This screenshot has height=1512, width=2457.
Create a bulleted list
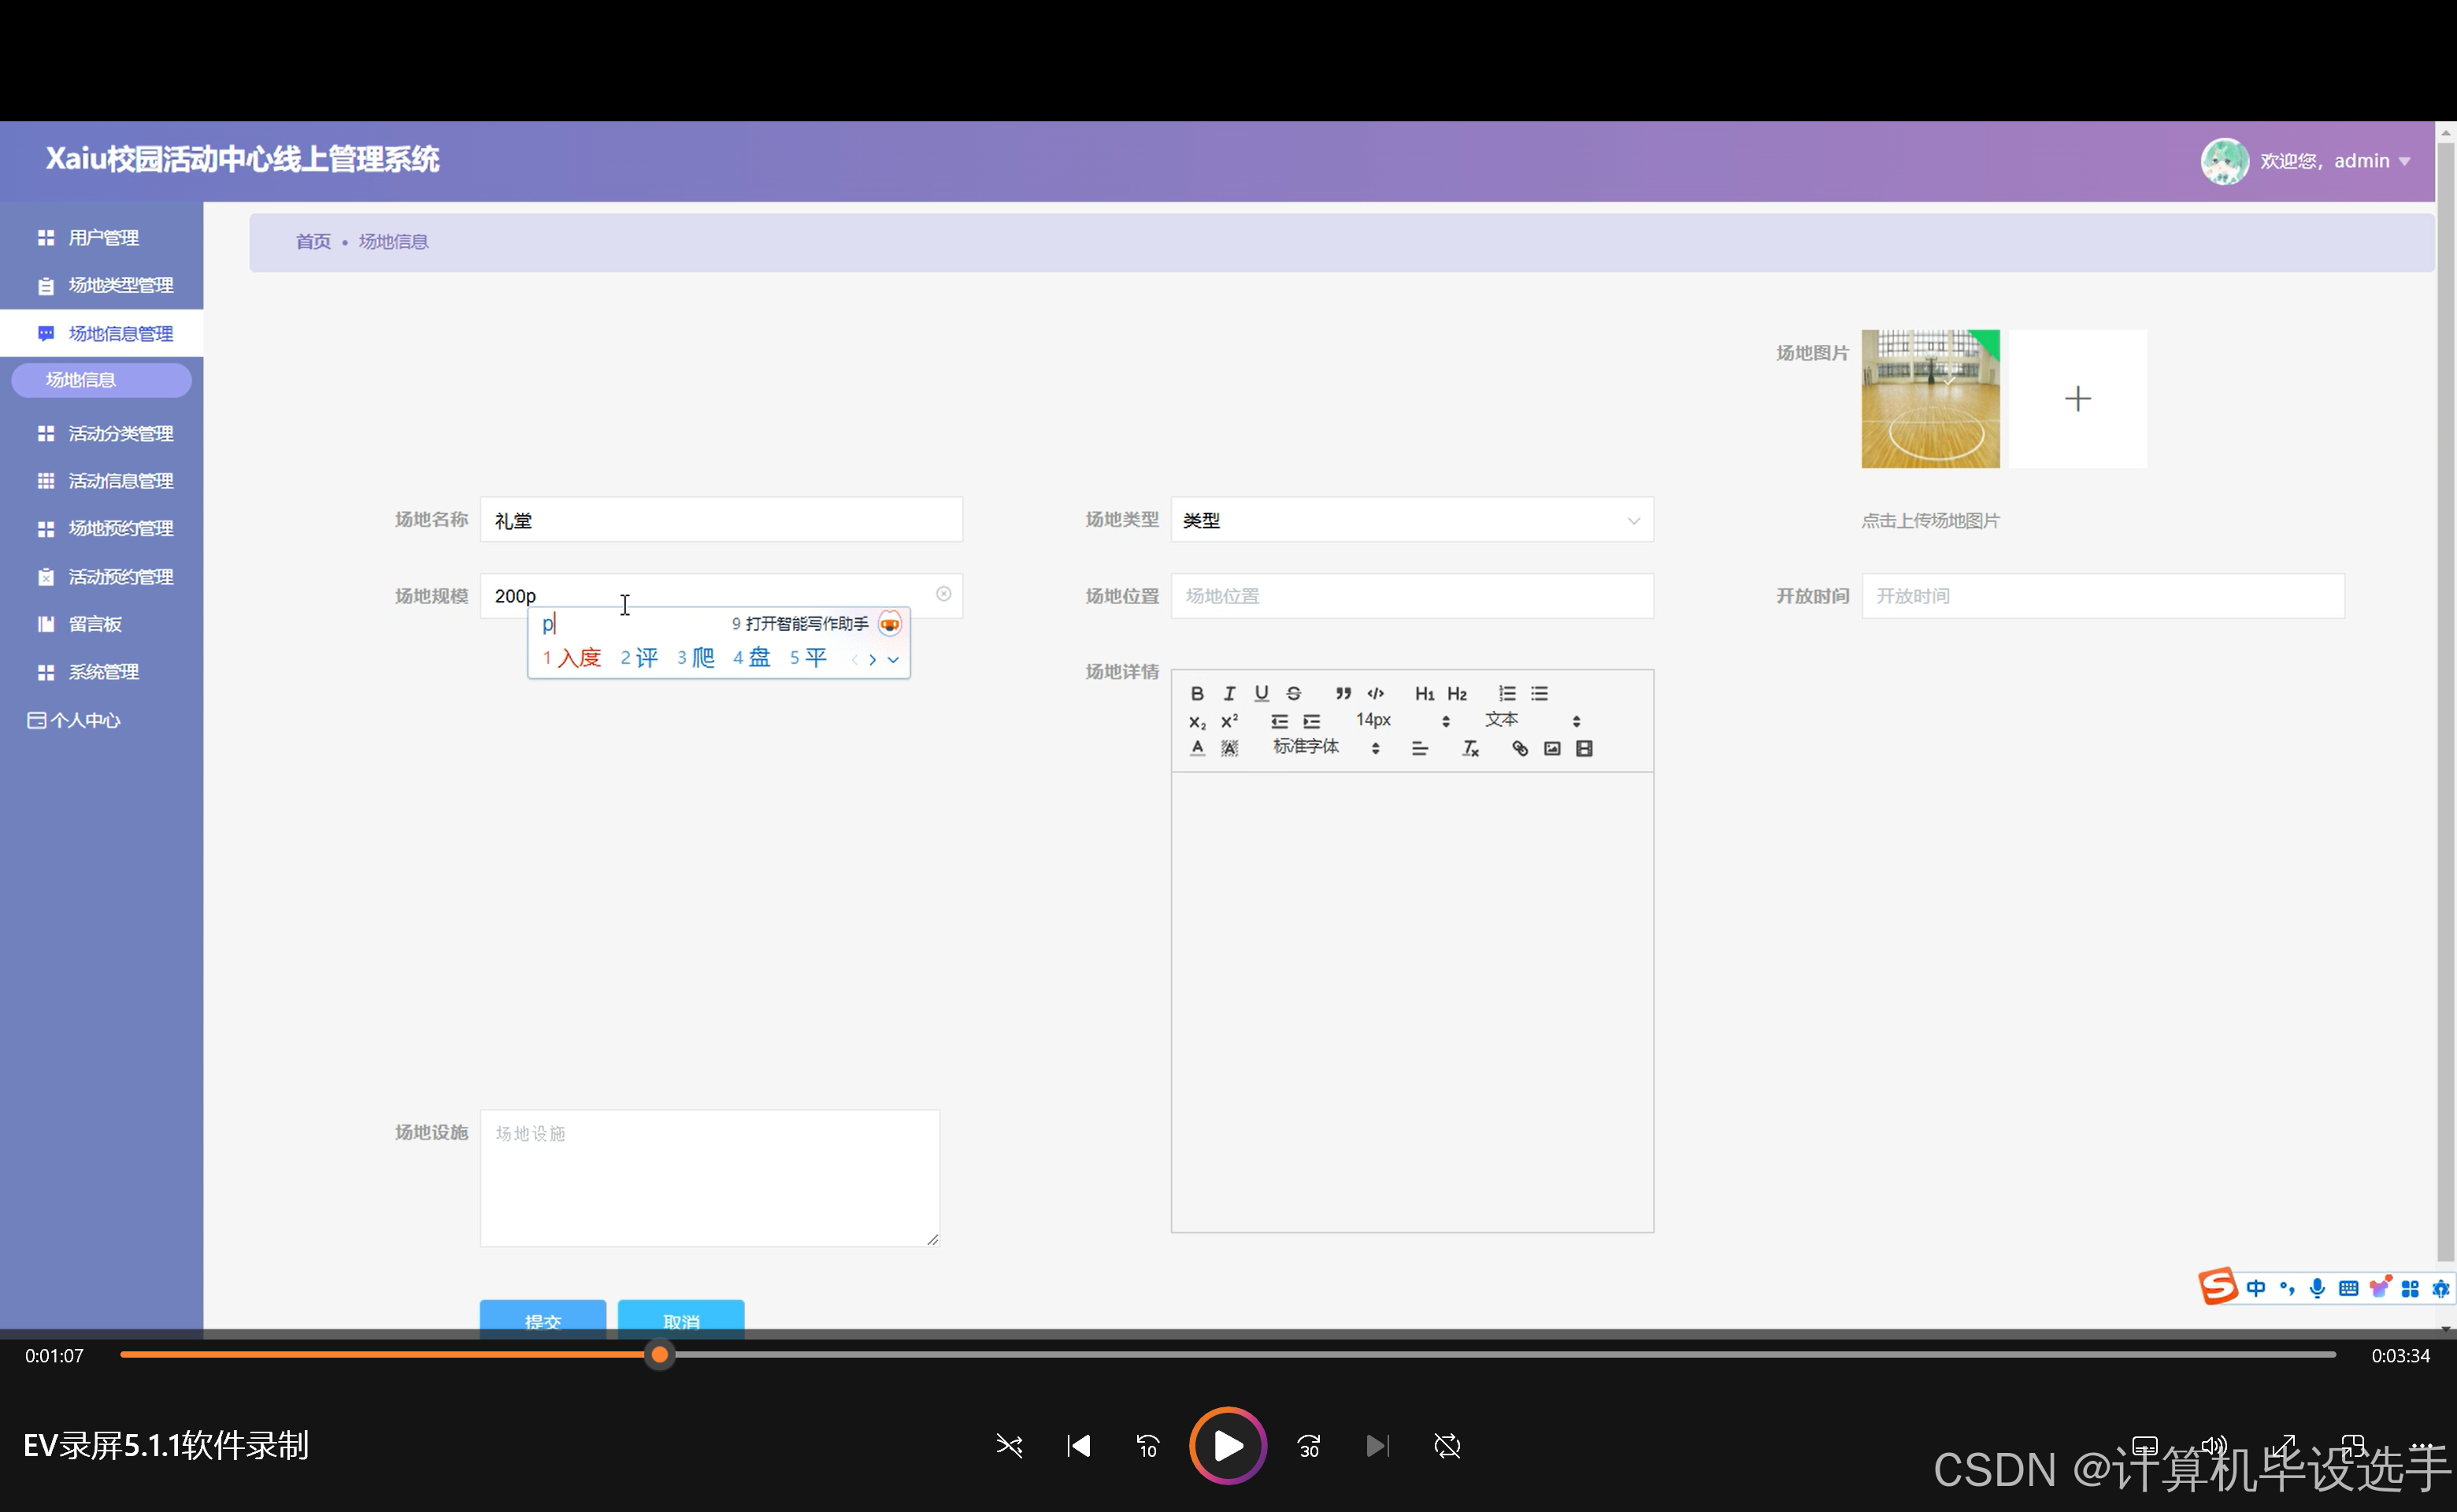(1539, 693)
